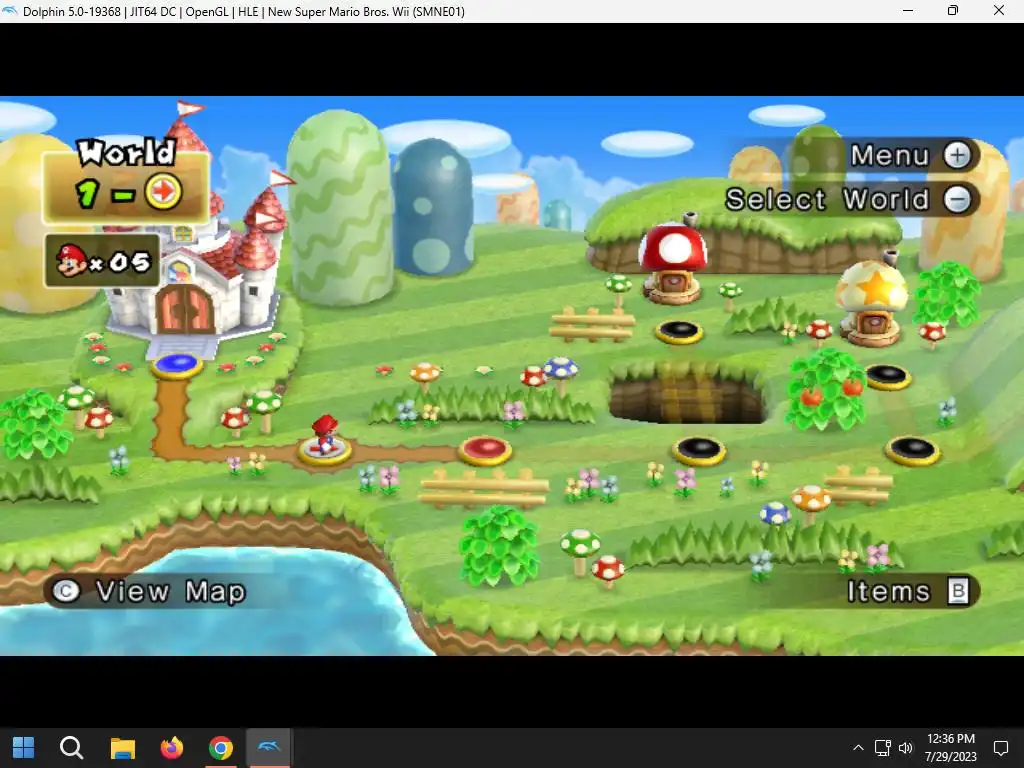Maximize the Dolphin window
The image size is (1024, 768).
click(953, 10)
